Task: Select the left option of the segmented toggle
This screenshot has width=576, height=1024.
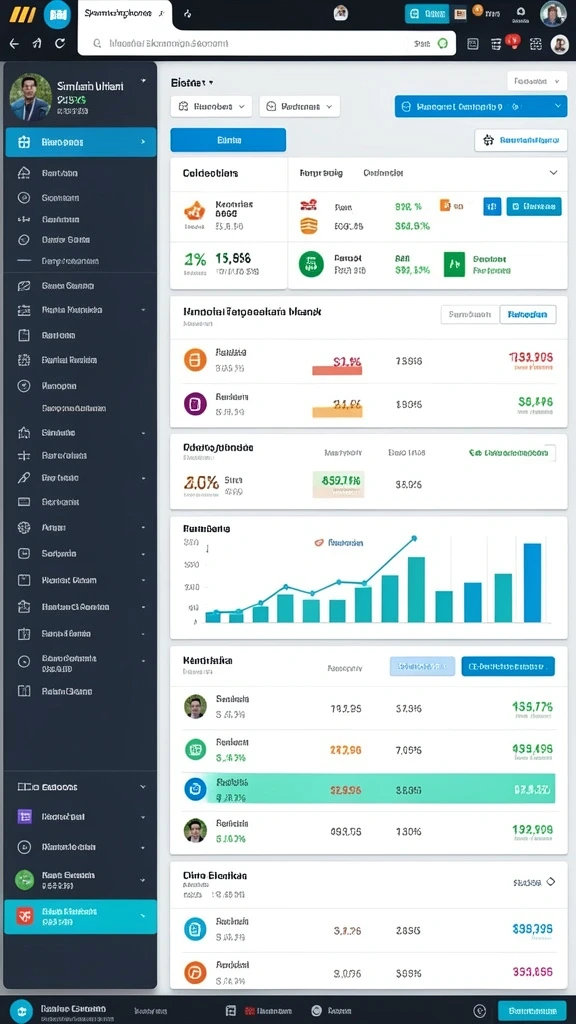Action: point(470,314)
